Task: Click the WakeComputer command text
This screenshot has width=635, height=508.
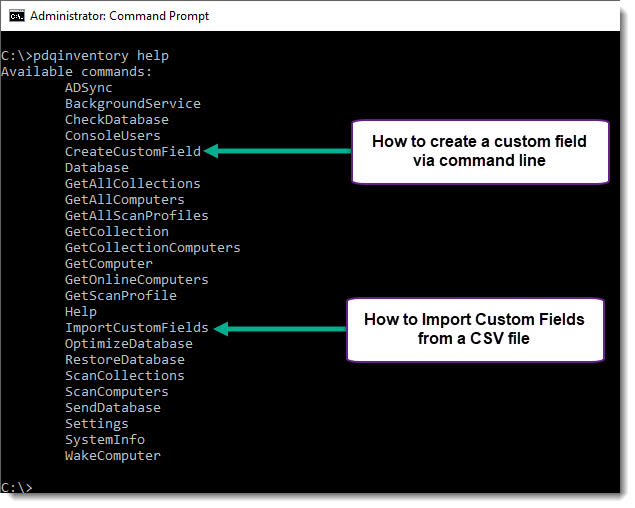Action: coord(113,456)
